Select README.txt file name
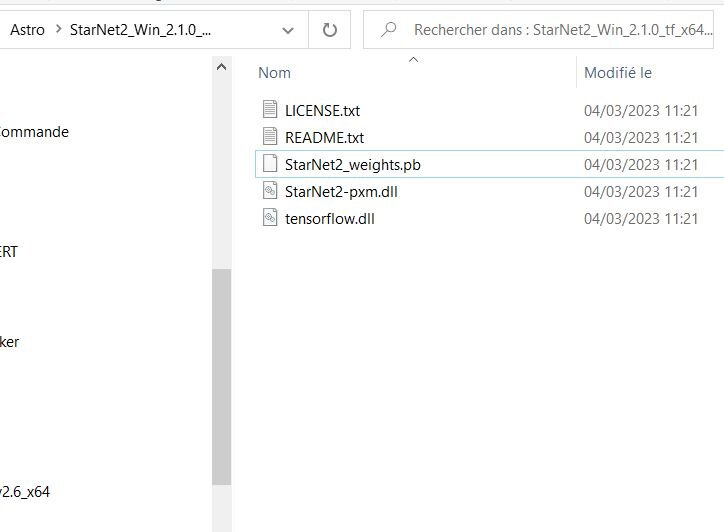Screen dimensions: 724x532 pyautogui.click(x=324, y=137)
